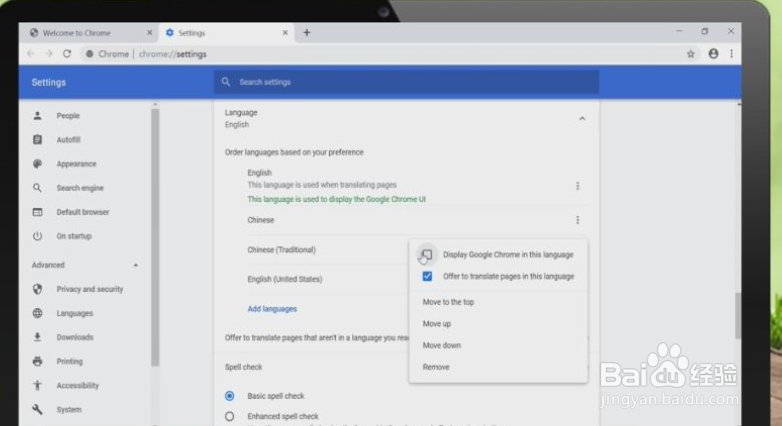Open Downloads settings section
Screen dimensions: 782x426
75,337
